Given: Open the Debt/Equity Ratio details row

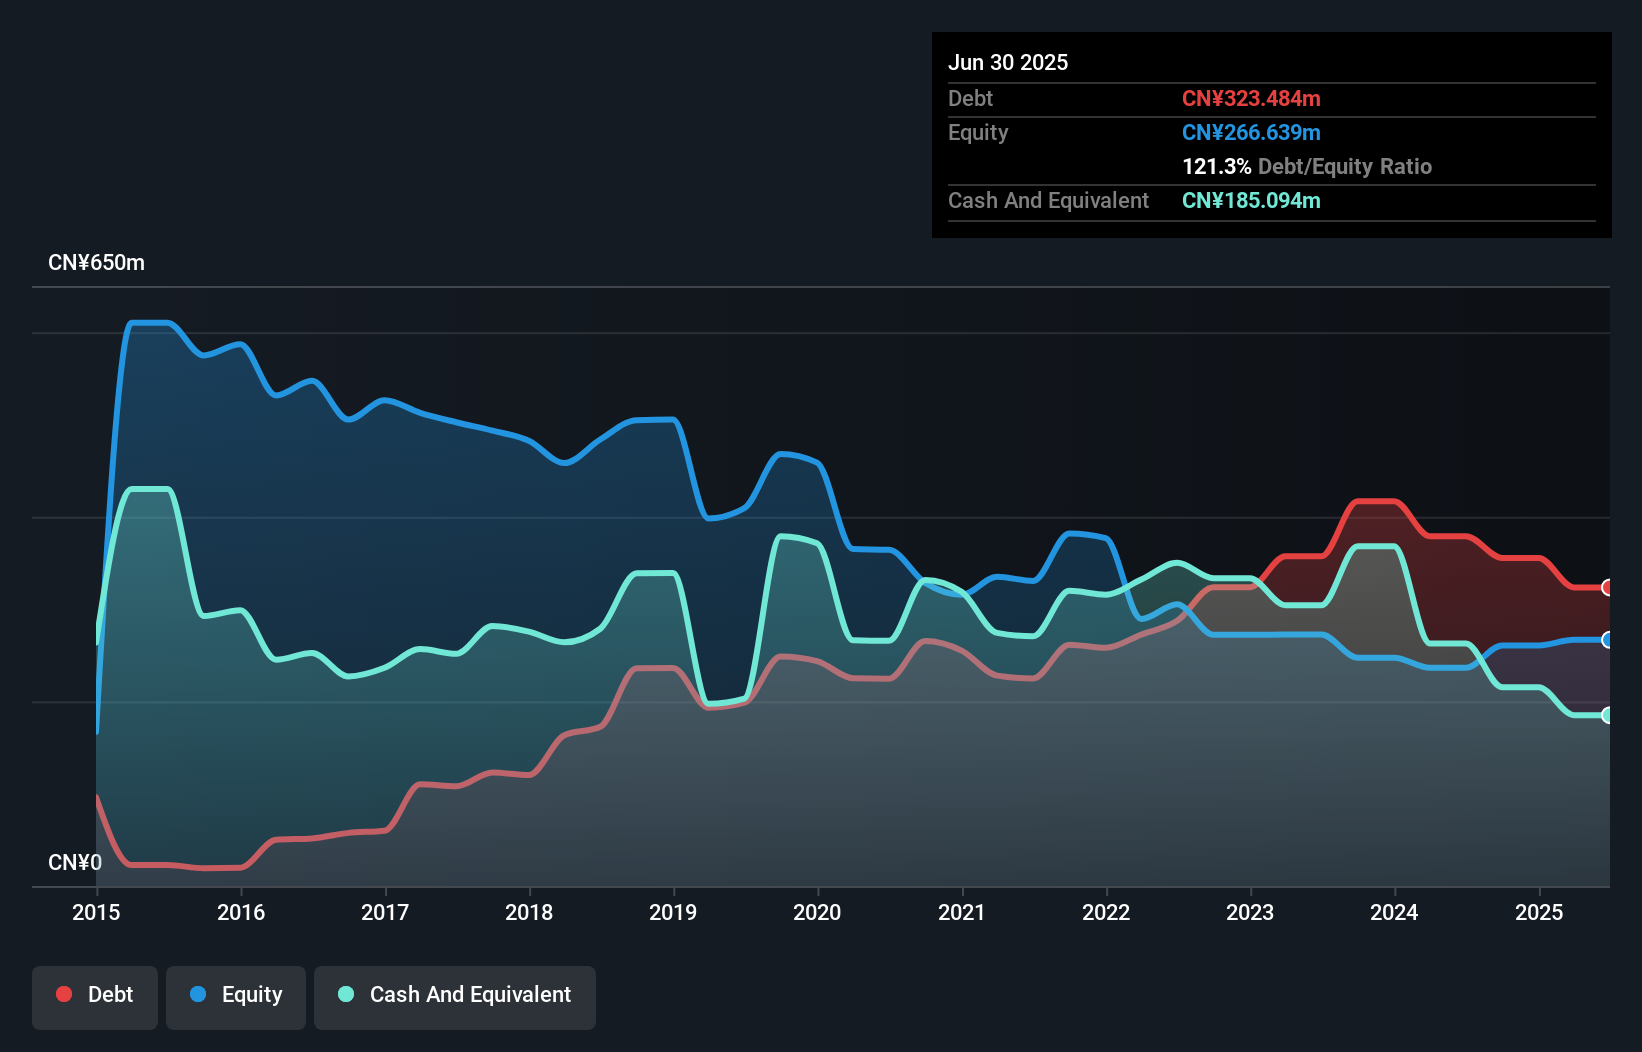Looking at the screenshot, I should [1307, 166].
